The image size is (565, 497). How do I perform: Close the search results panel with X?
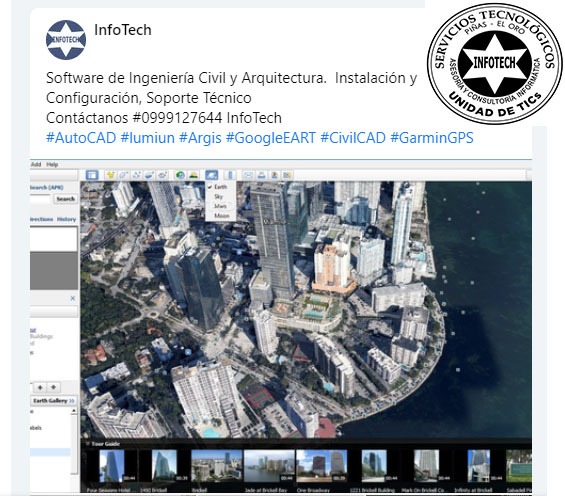coord(73,298)
